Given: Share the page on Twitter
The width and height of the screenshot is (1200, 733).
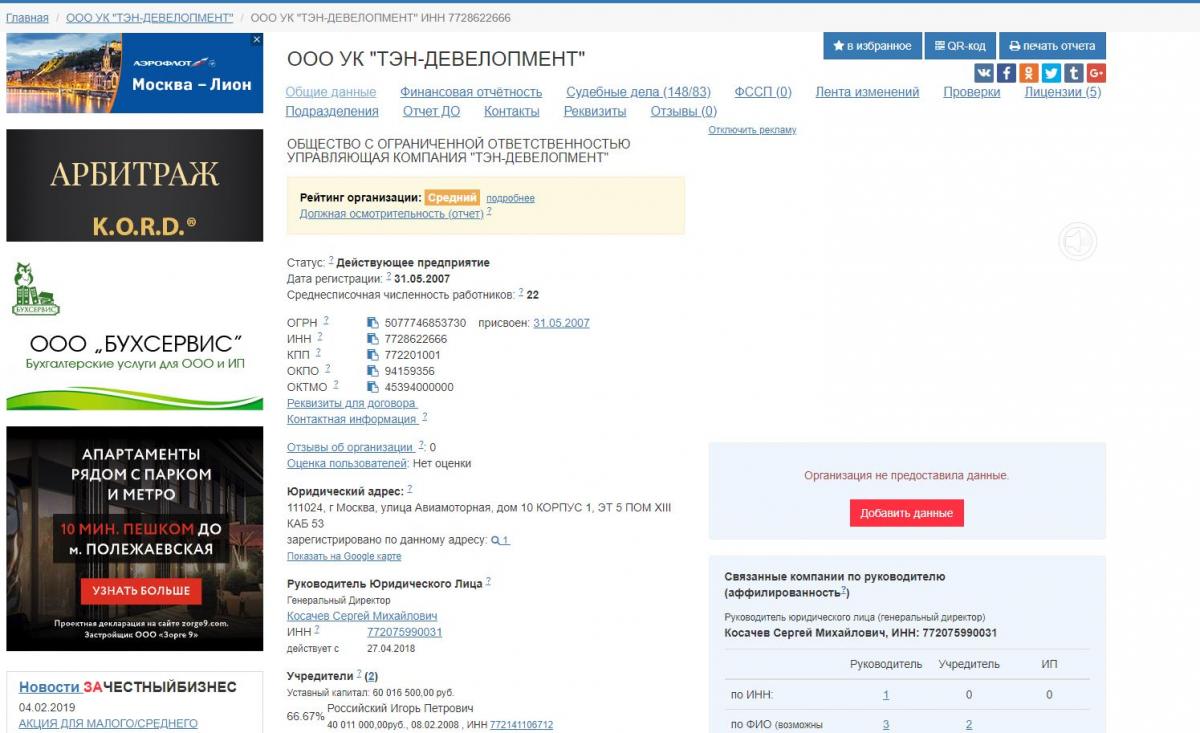Looking at the screenshot, I should pos(1051,73).
